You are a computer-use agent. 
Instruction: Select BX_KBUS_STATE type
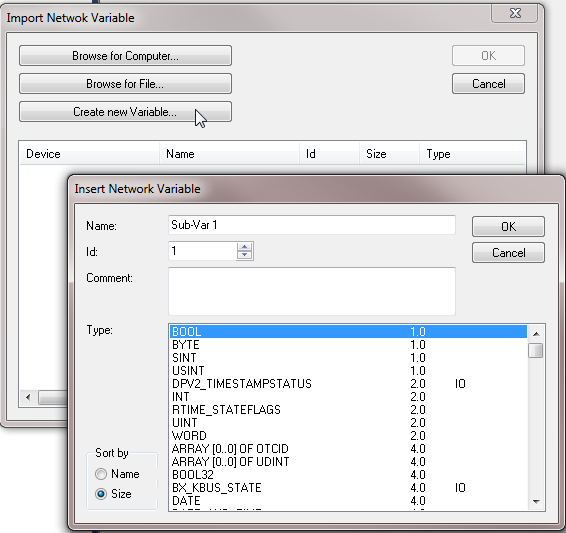coord(348,488)
